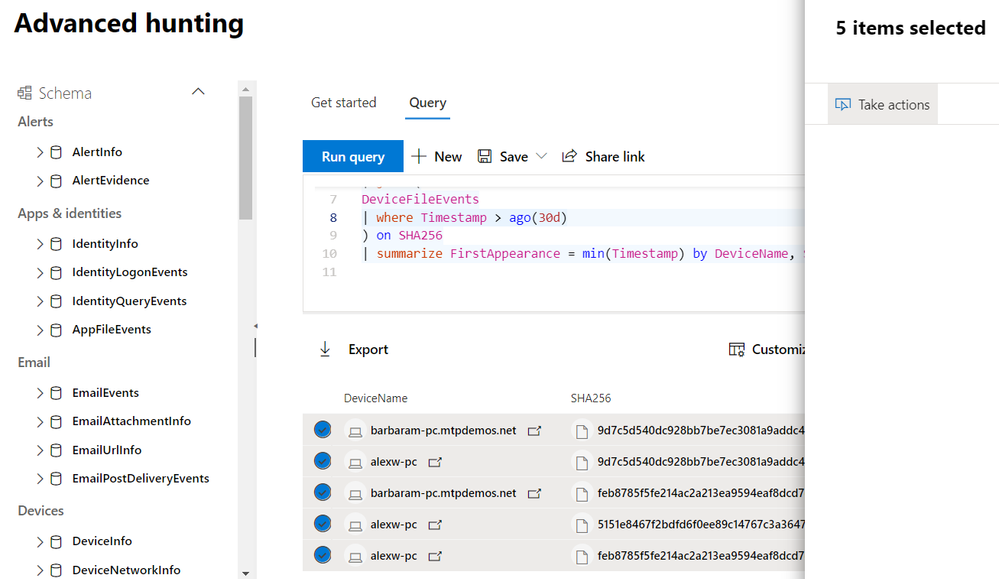999x579 pixels.
Task: Click the New query plus icon
Action: tap(419, 156)
